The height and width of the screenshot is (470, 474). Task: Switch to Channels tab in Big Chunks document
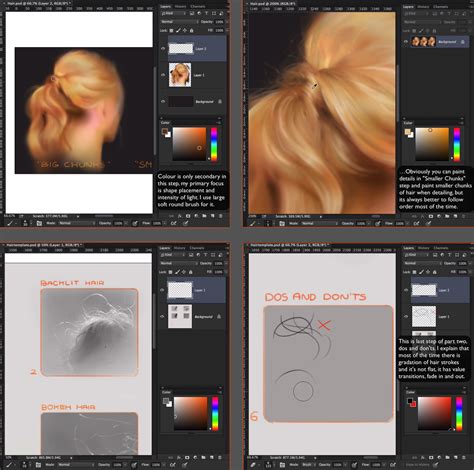tap(198, 6)
